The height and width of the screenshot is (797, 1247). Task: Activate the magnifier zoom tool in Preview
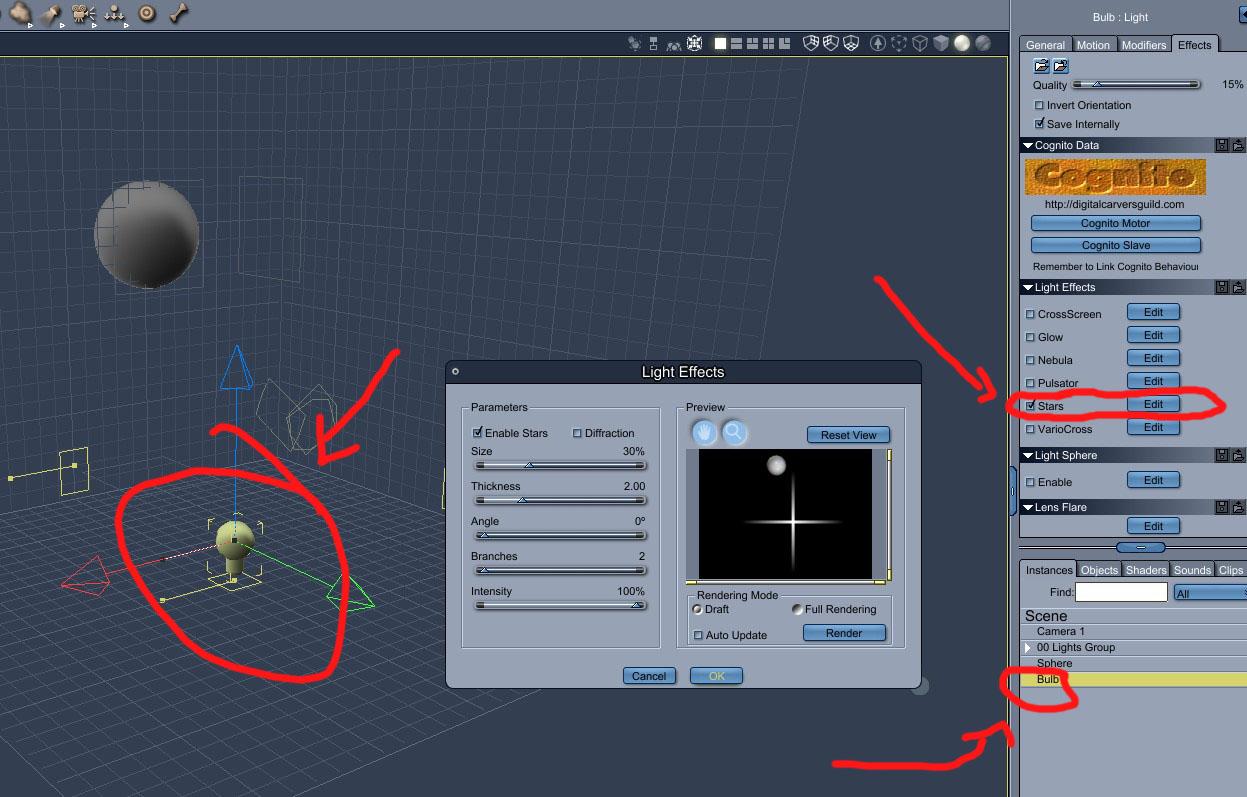734,432
